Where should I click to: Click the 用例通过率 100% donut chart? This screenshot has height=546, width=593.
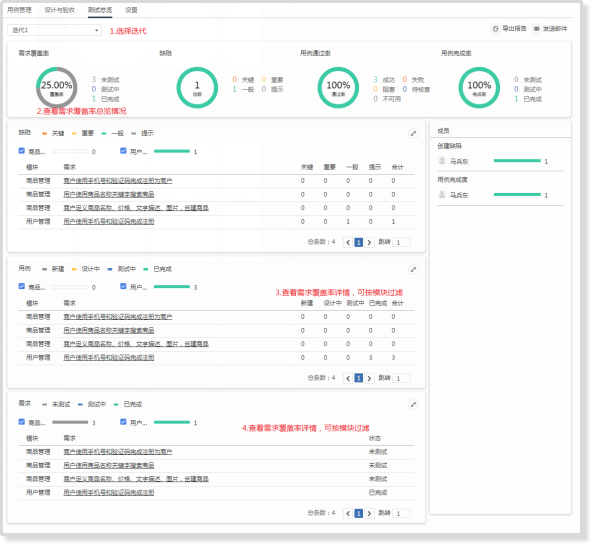click(338, 88)
